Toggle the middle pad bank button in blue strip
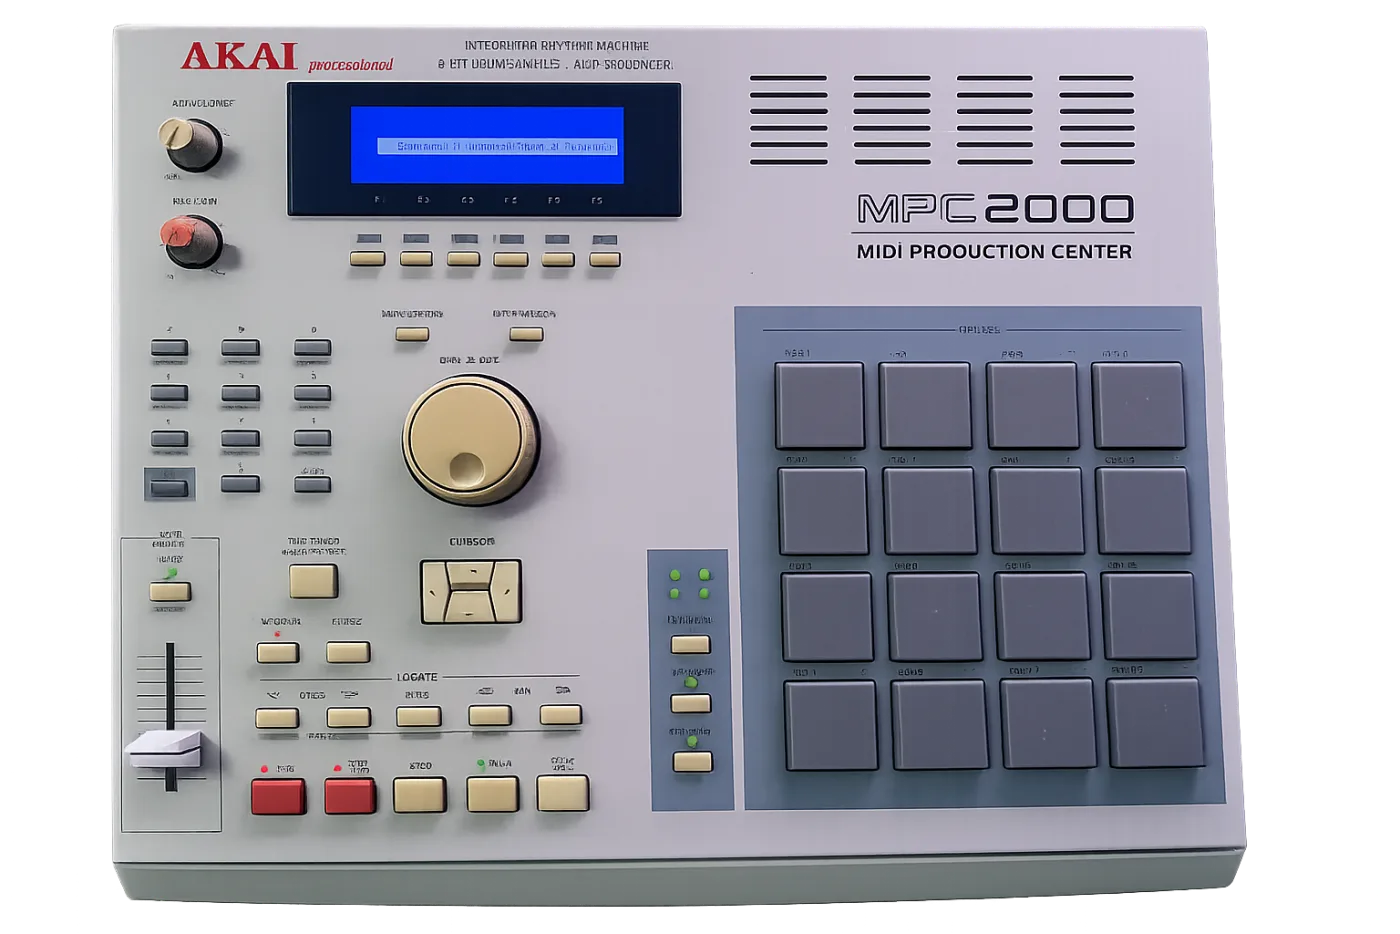 click(x=691, y=704)
